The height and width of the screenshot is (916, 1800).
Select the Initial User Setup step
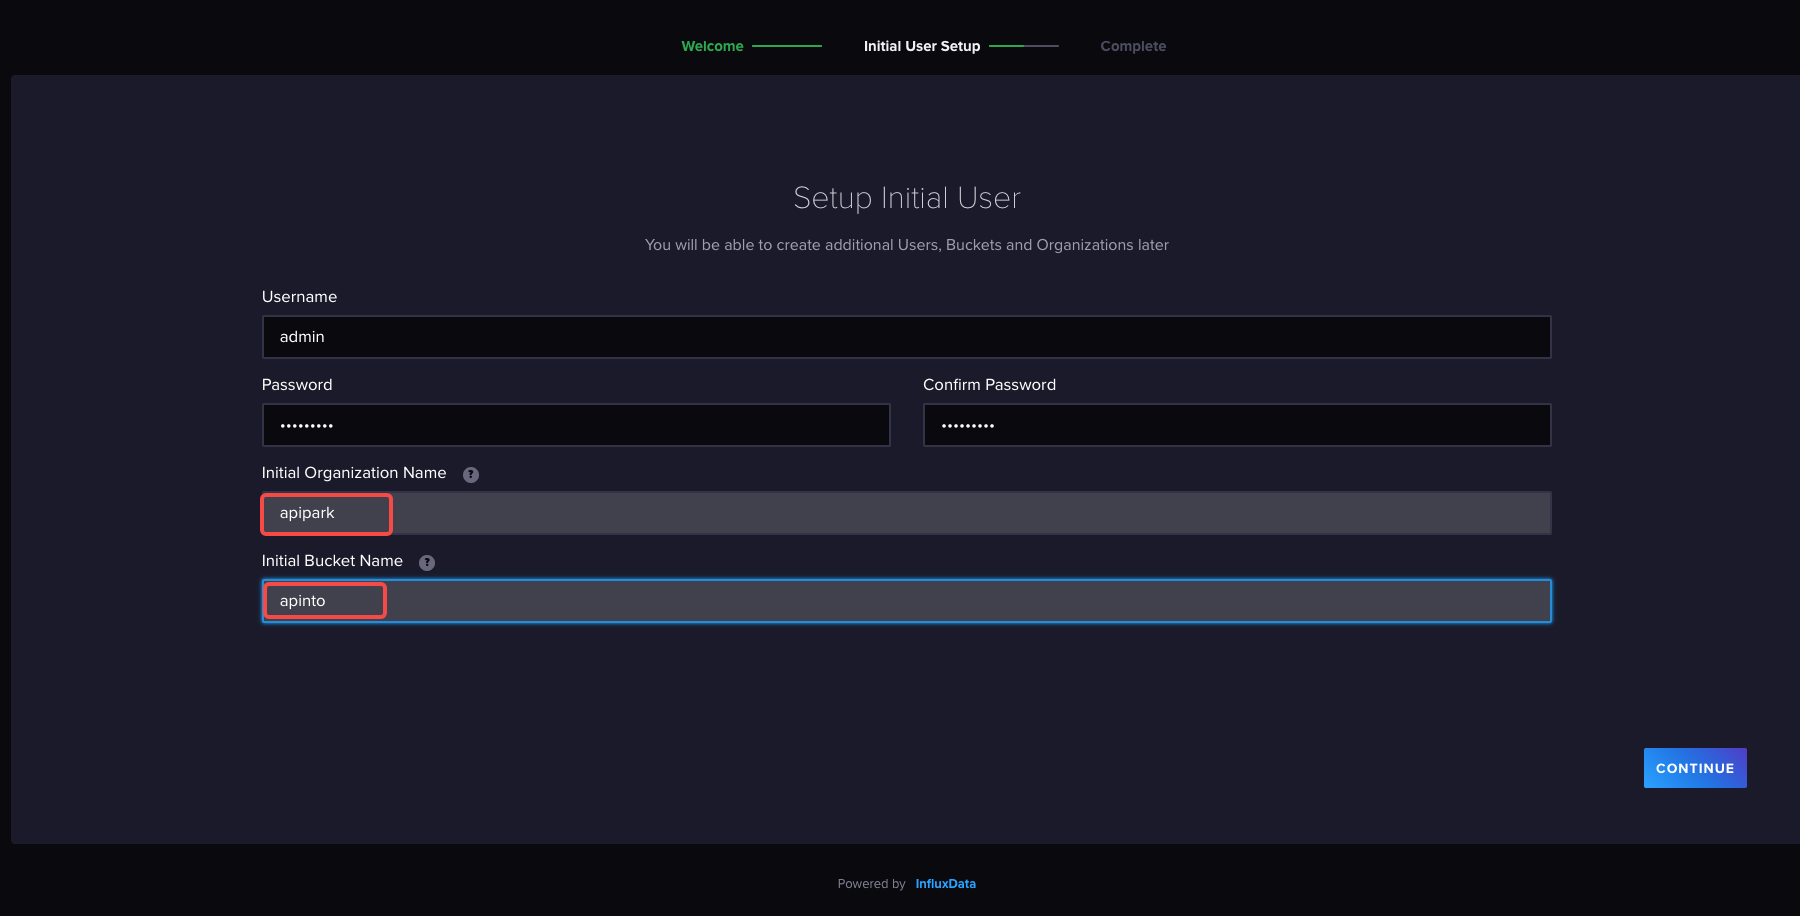(921, 46)
